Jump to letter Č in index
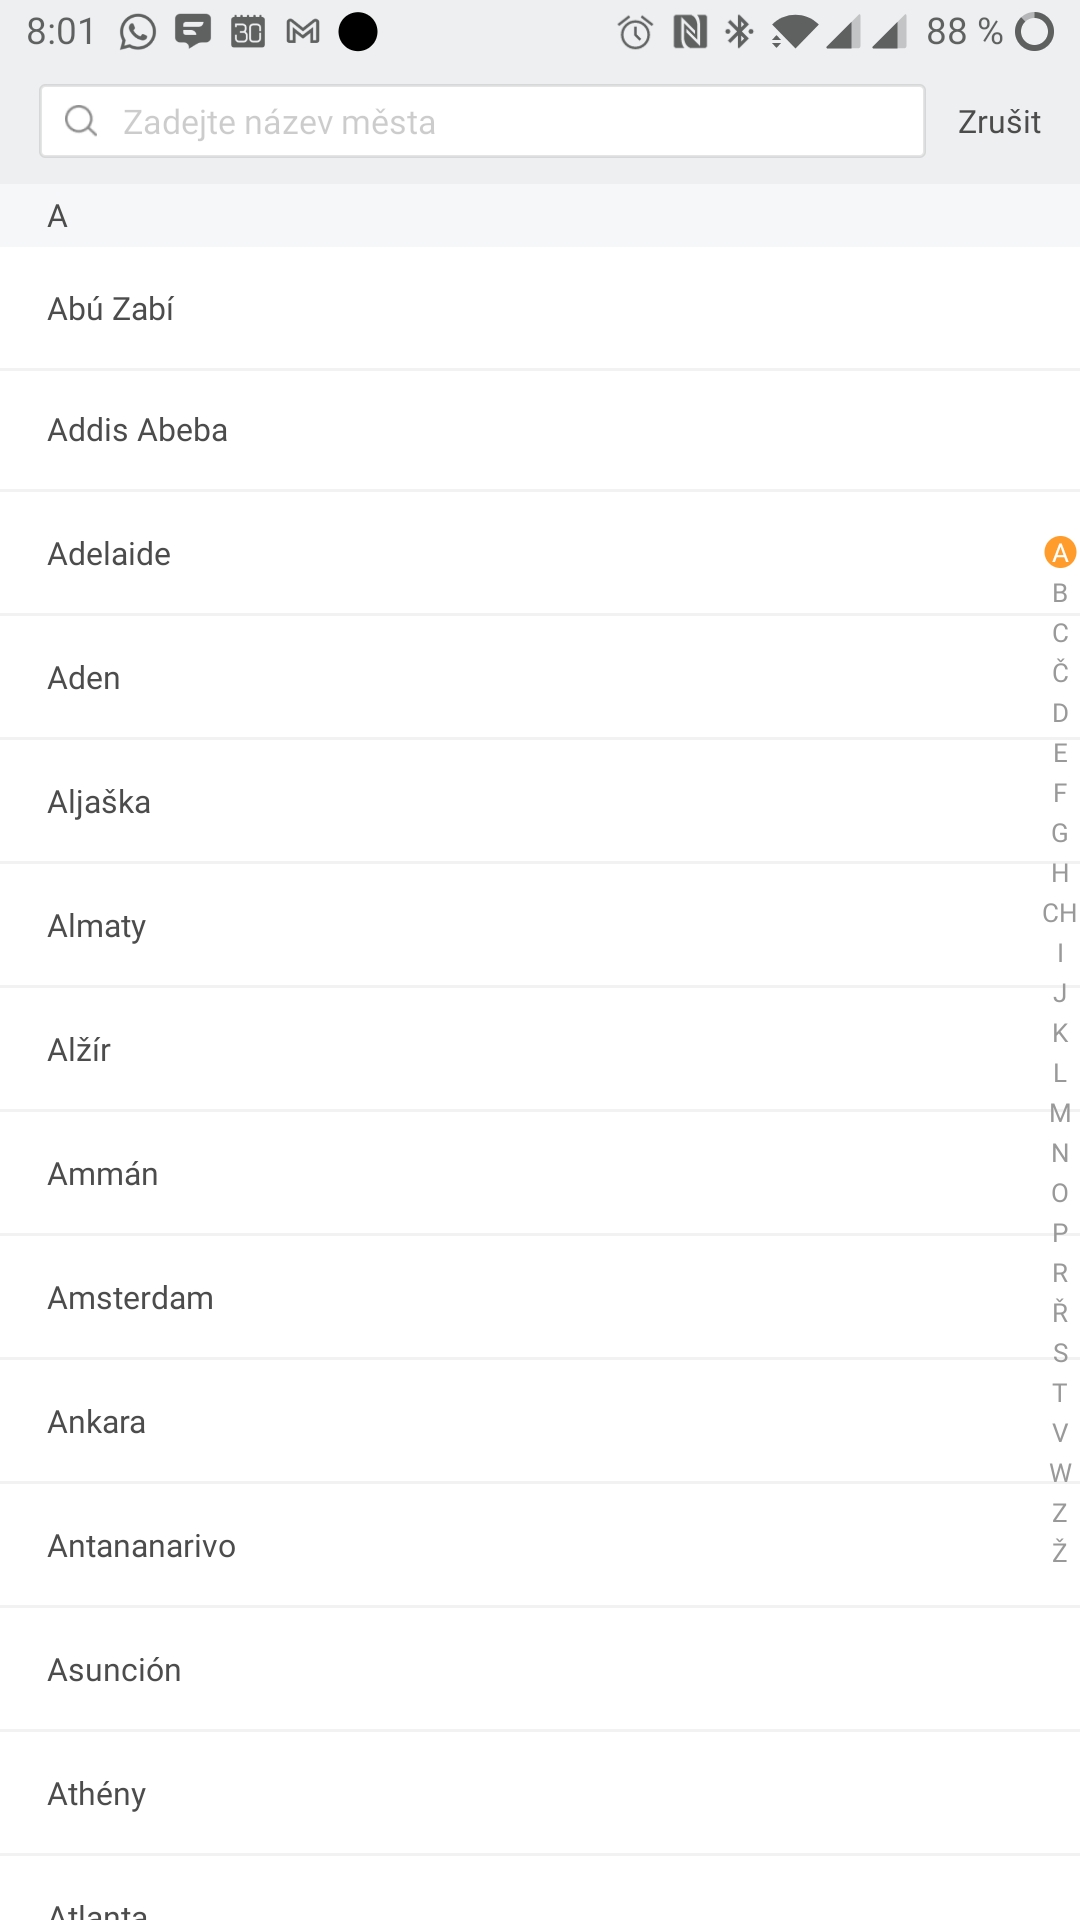 (1059, 673)
